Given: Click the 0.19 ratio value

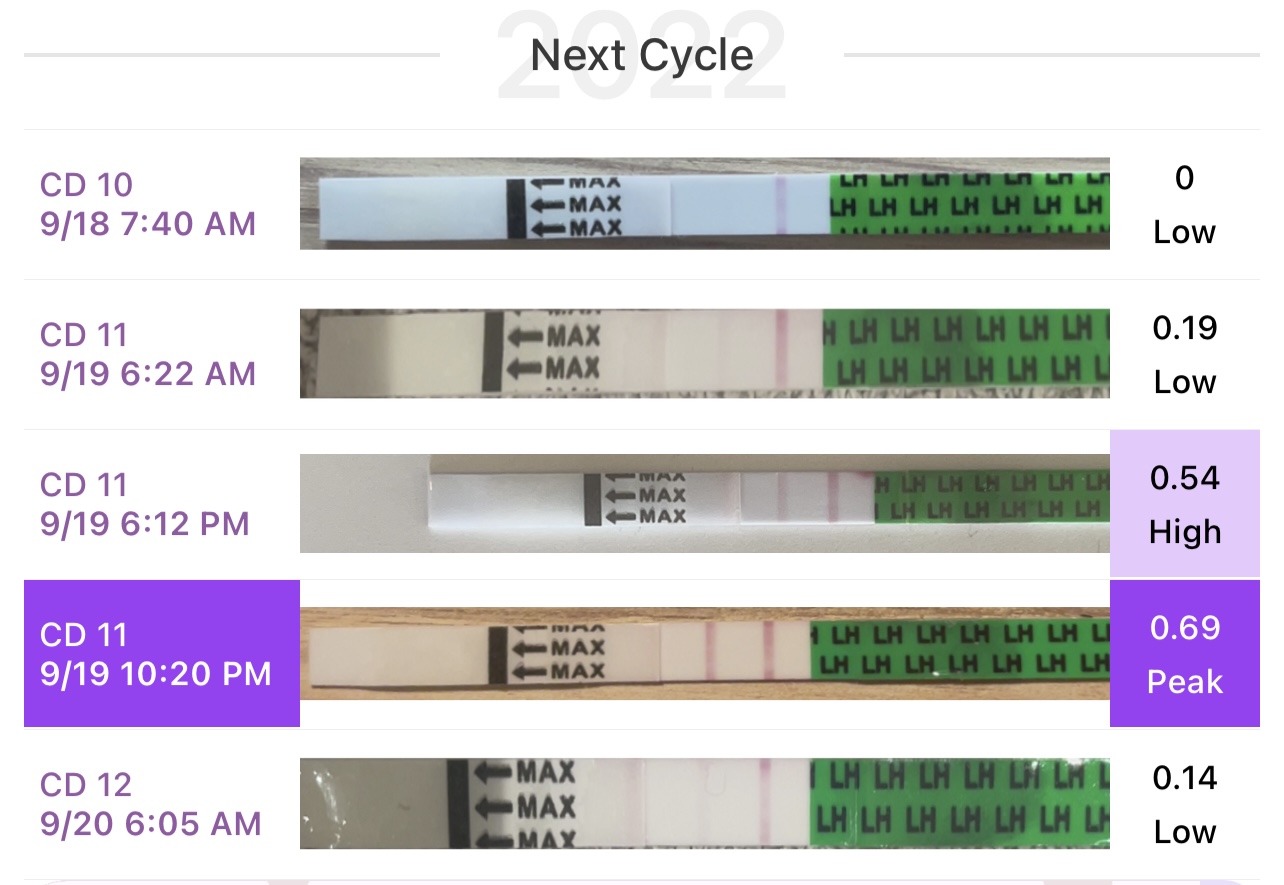Looking at the screenshot, I should click(x=1185, y=328).
